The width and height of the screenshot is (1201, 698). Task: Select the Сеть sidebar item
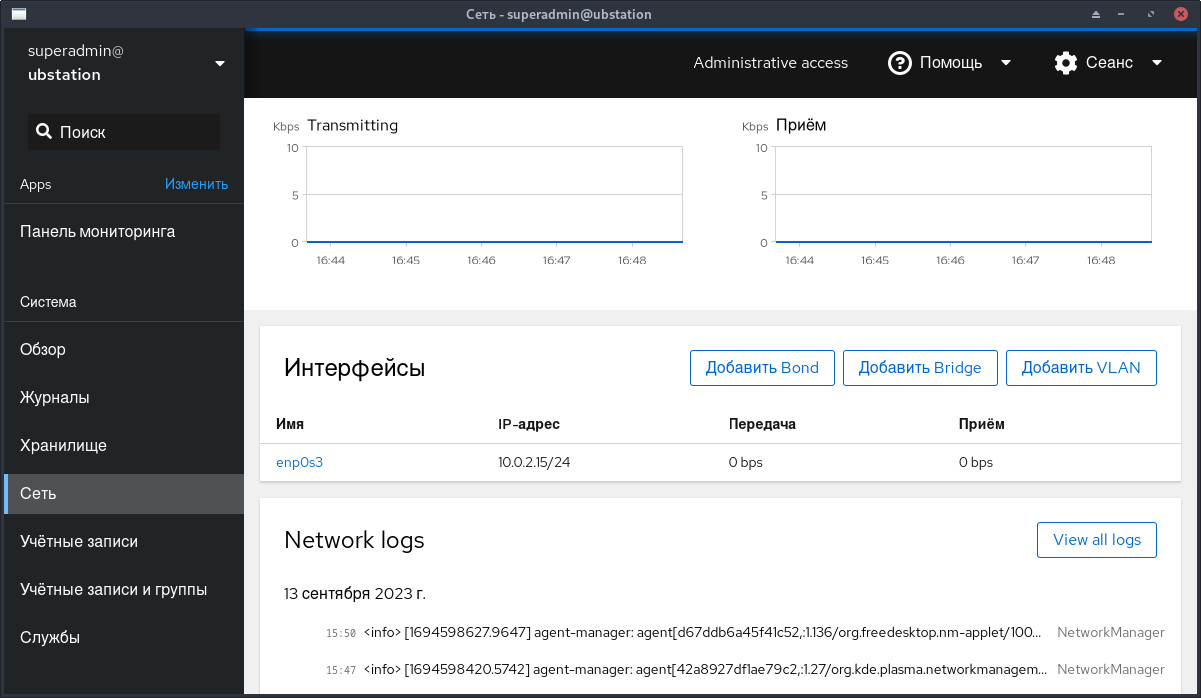tap(124, 493)
